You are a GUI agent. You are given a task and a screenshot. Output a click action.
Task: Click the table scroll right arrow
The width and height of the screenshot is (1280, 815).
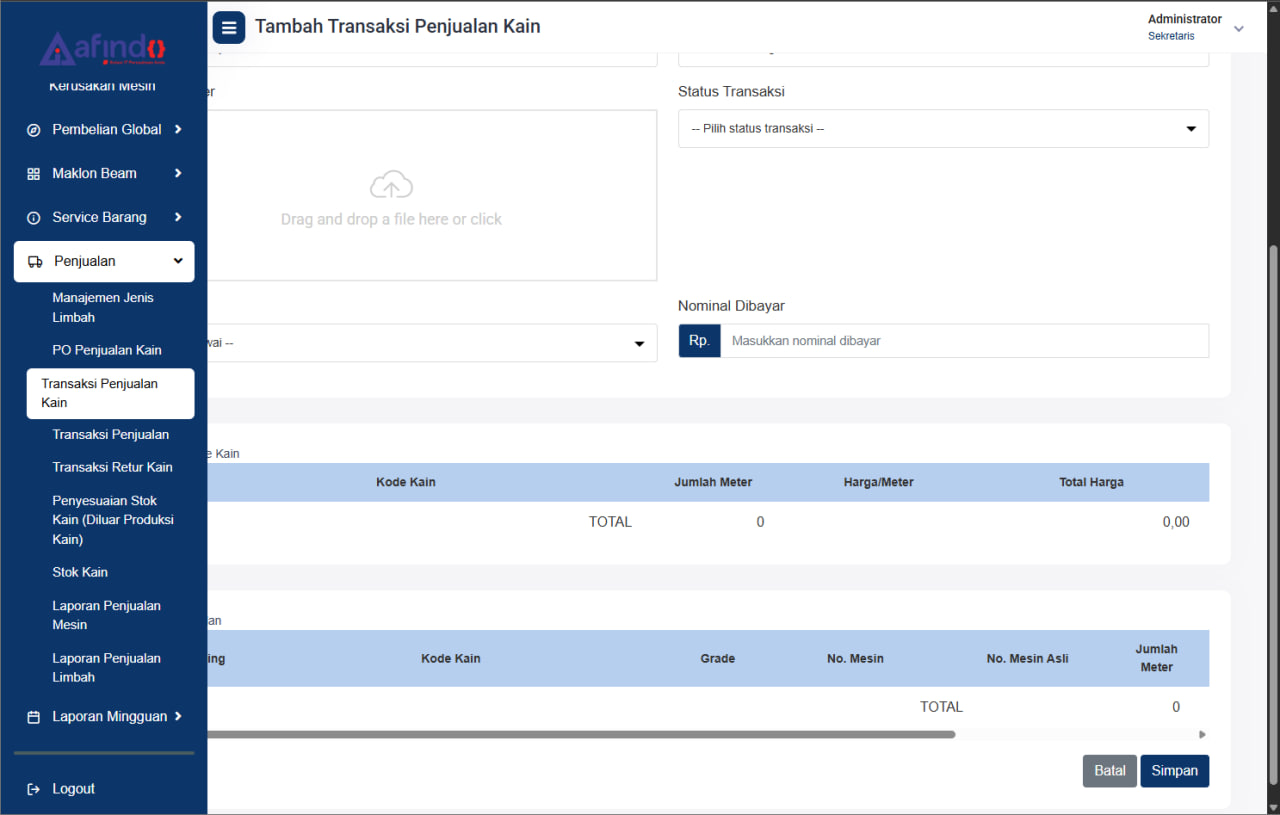point(1203,734)
